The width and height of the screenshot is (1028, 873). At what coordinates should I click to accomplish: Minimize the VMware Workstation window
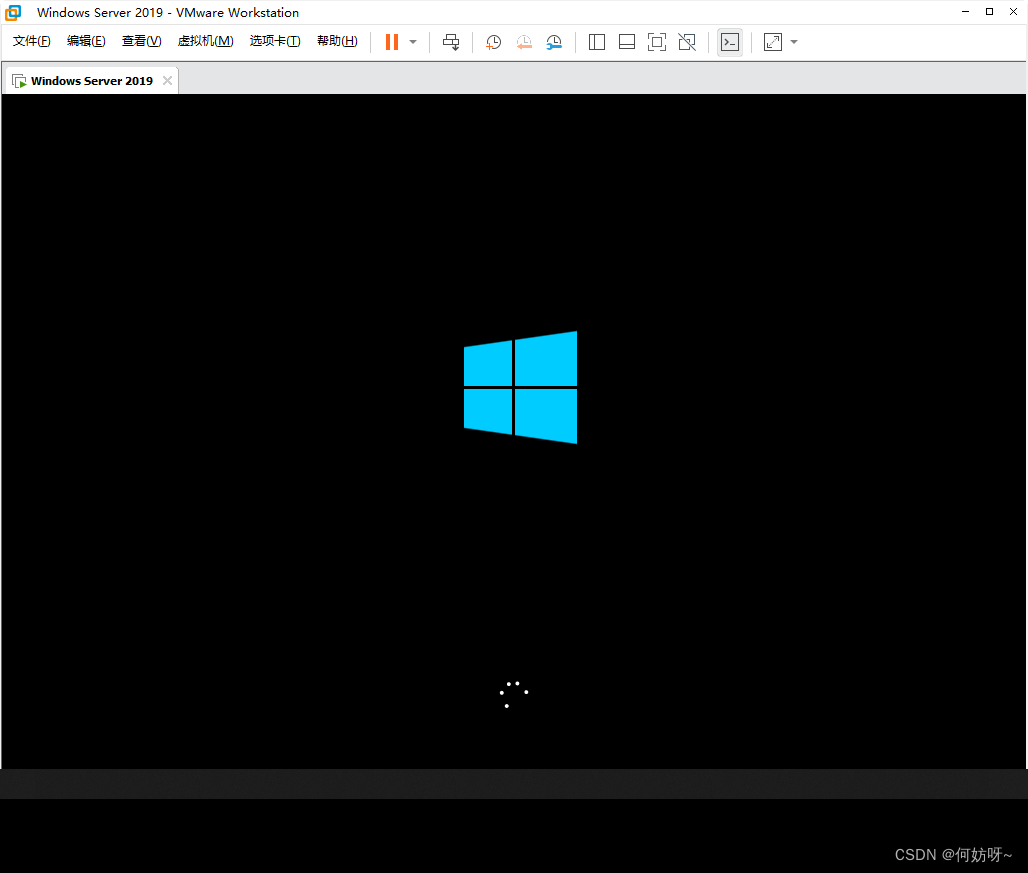pyautogui.click(x=965, y=12)
